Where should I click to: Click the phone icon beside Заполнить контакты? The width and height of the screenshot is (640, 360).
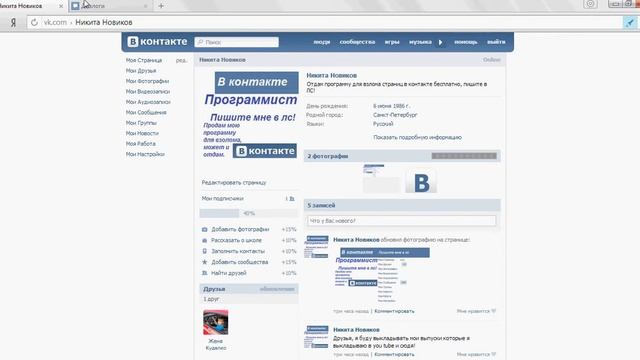pyautogui.click(x=204, y=251)
